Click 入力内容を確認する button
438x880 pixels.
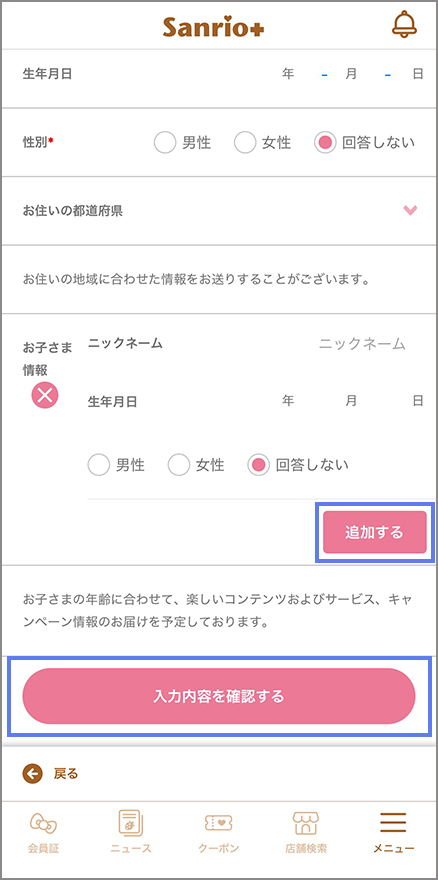click(x=219, y=696)
